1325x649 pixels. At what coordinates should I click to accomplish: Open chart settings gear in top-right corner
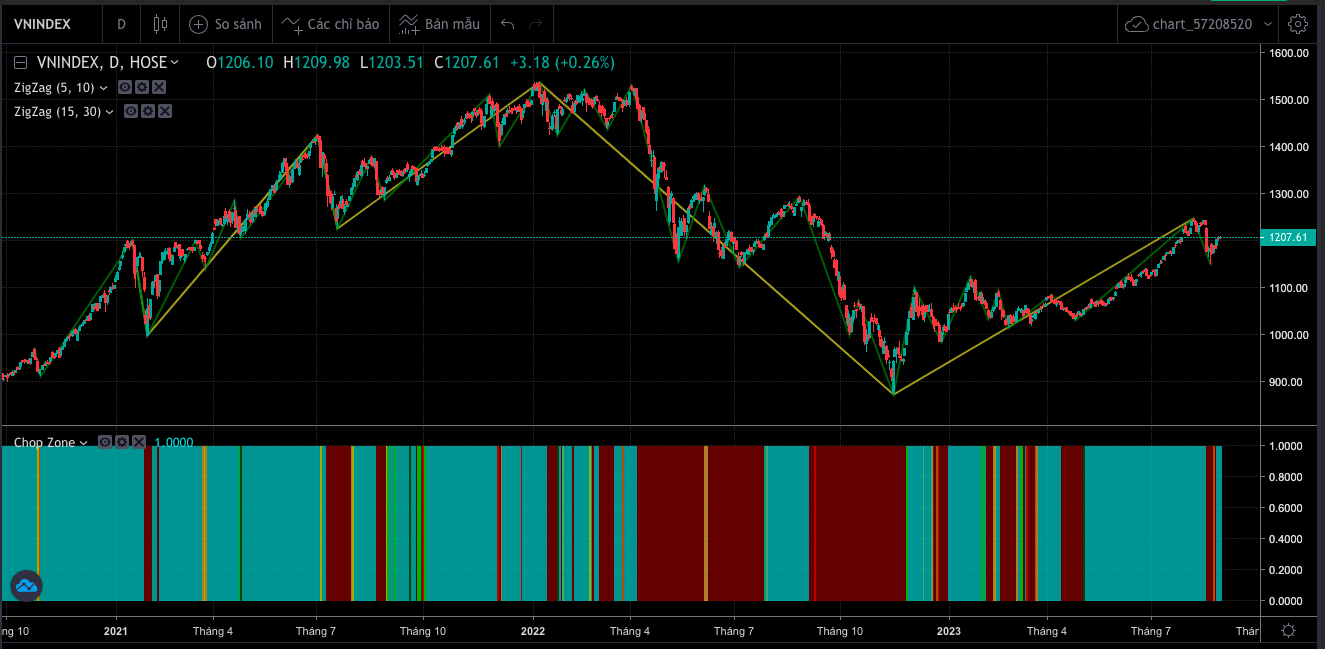coord(1298,23)
